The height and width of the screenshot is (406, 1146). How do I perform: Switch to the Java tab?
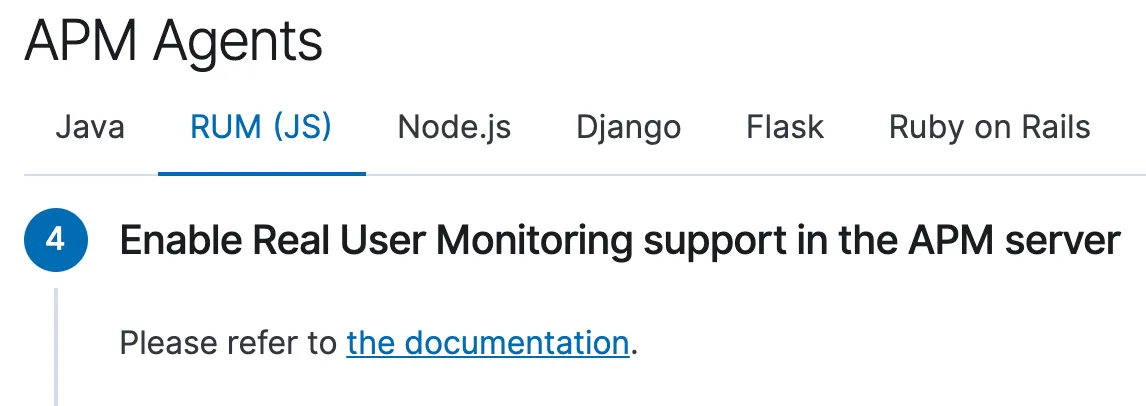tap(90, 128)
